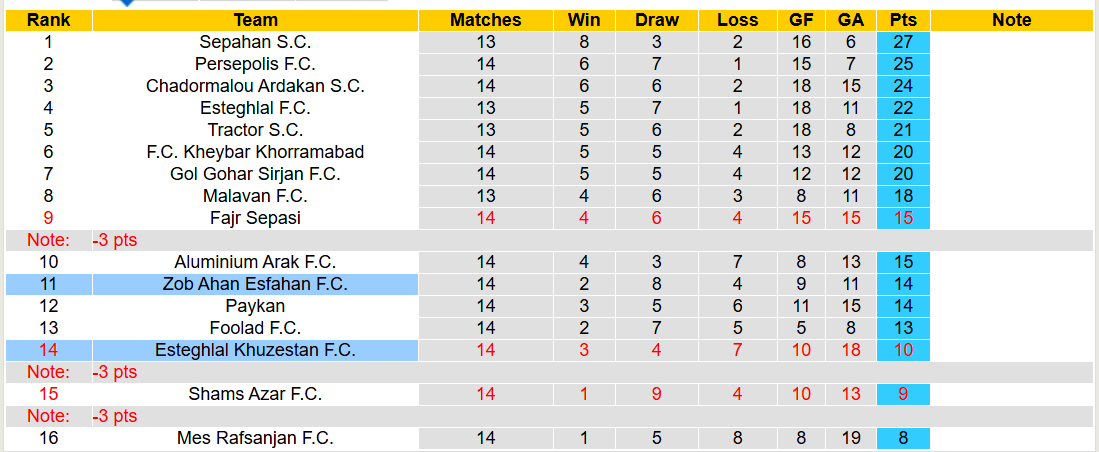Select the Win column header

click(x=584, y=20)
